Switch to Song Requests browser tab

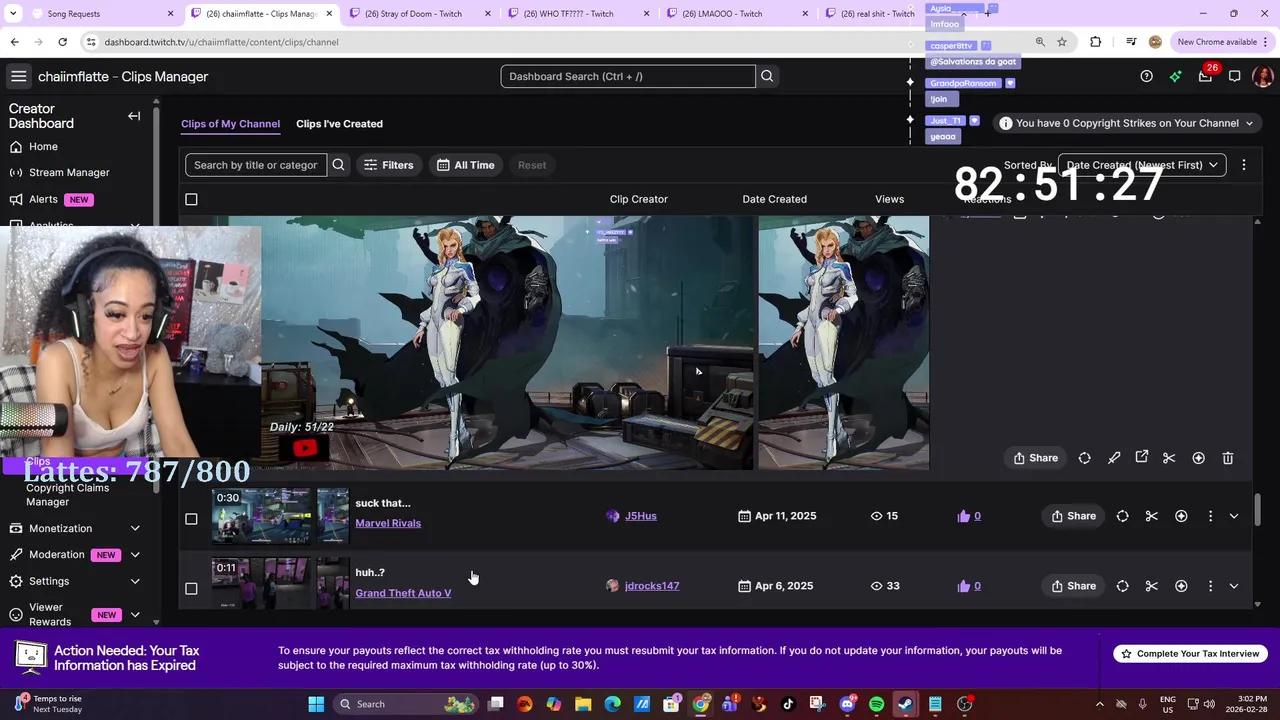(95, 14)
